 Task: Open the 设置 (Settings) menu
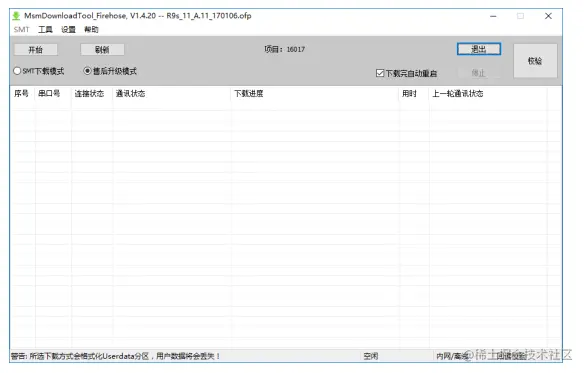coord(68,29)
